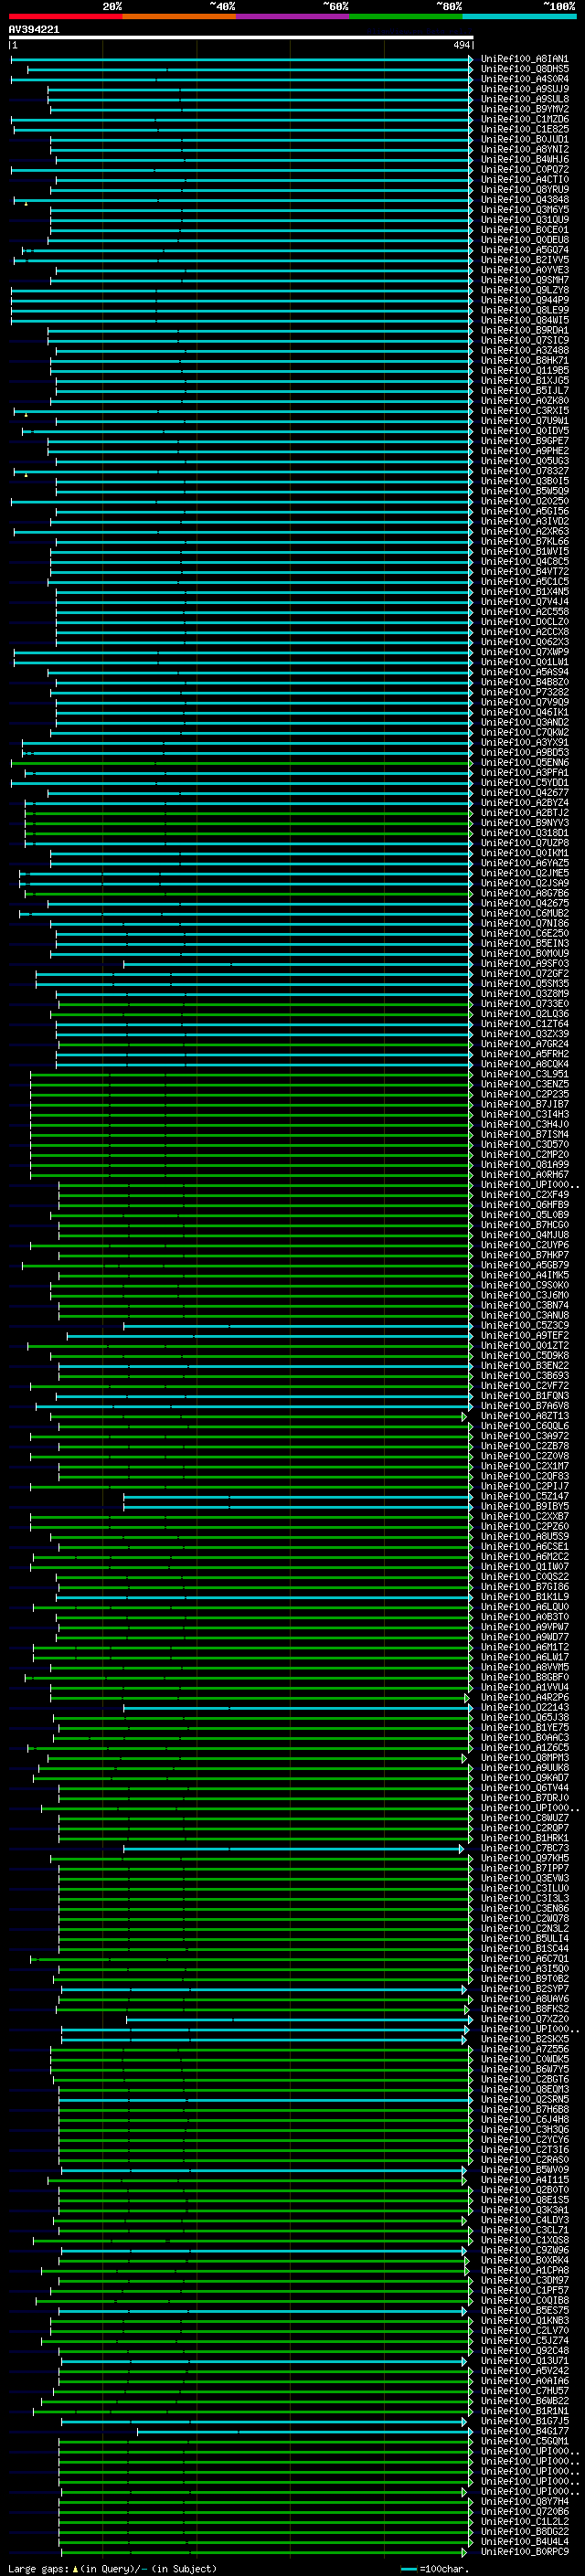Select the query label AV394221

(x=34, y=29)
